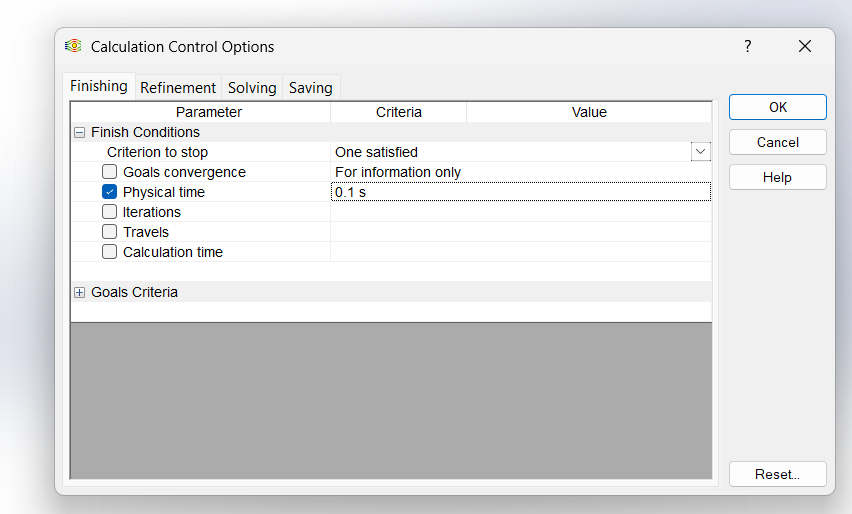852x514 pixels.
Task: Collapse the Finish Conditions group
Action: pos(79,132)
